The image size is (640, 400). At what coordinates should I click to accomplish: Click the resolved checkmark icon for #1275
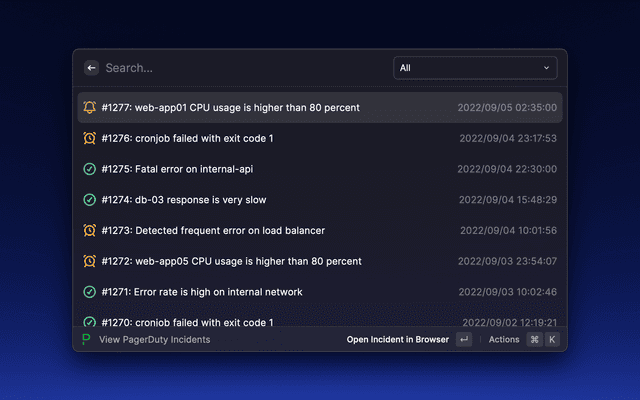pos(90,169)
